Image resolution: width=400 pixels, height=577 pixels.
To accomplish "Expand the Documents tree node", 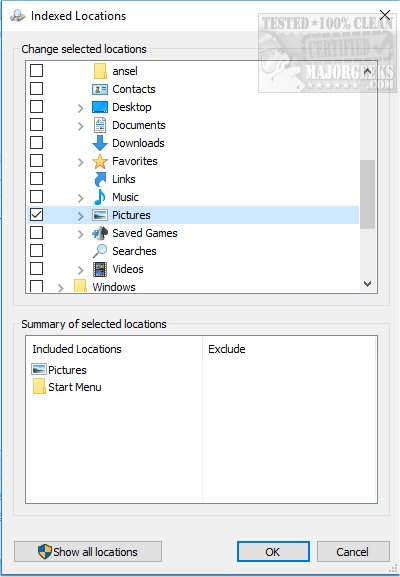I will pyautogui.click(x=81, y=126).
